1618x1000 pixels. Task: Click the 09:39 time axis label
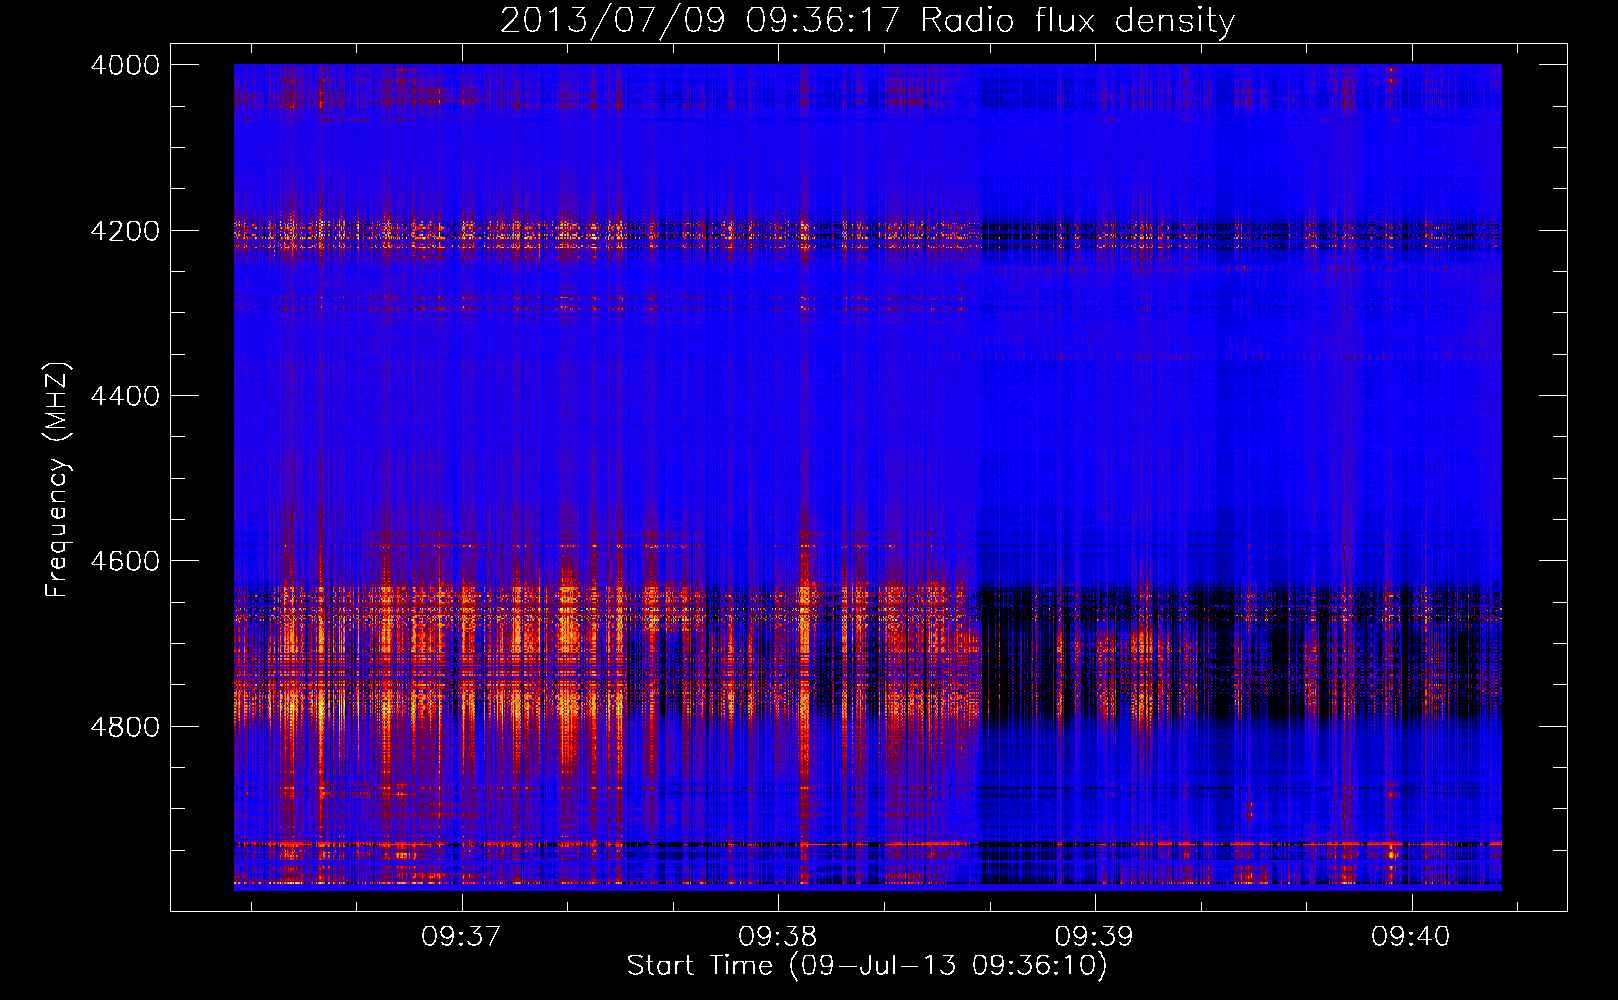(1095, 937)
